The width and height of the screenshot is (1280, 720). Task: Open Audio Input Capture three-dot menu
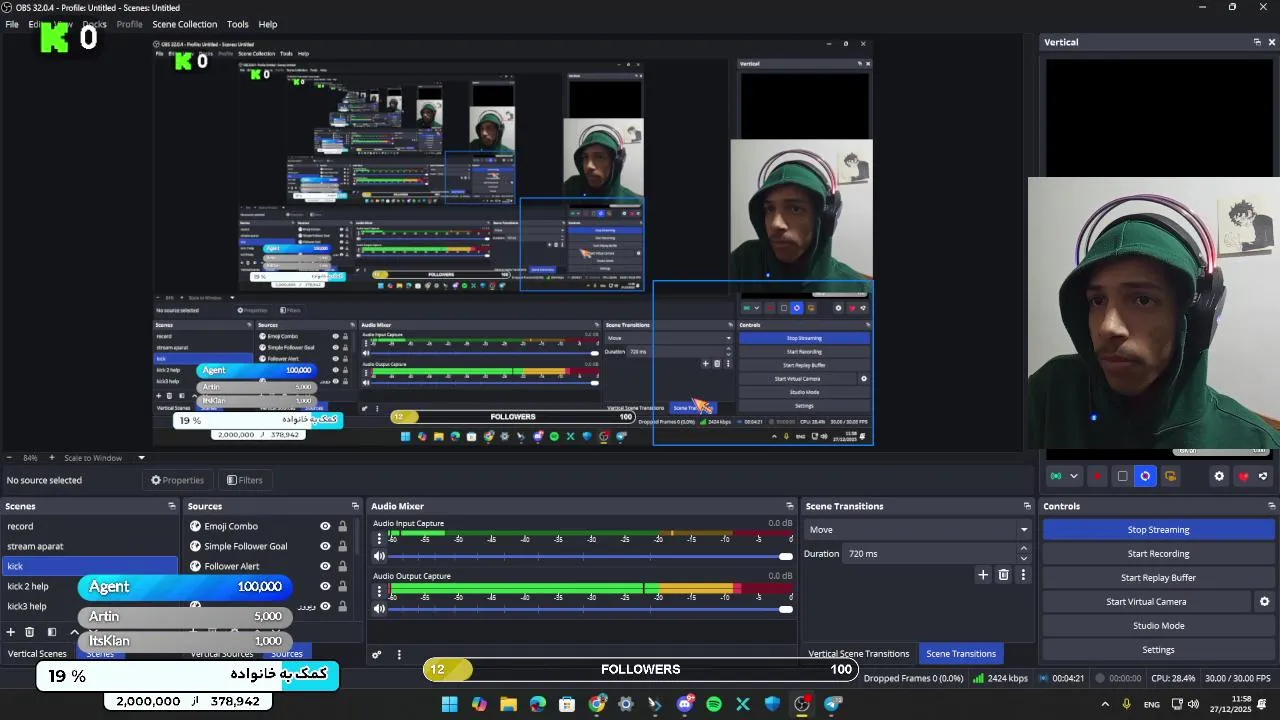point(379,538)
